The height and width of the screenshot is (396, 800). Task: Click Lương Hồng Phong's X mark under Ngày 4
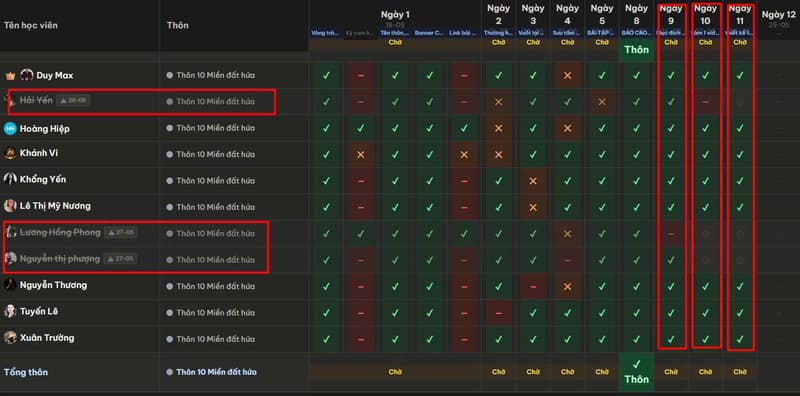(x=567, y=234)
